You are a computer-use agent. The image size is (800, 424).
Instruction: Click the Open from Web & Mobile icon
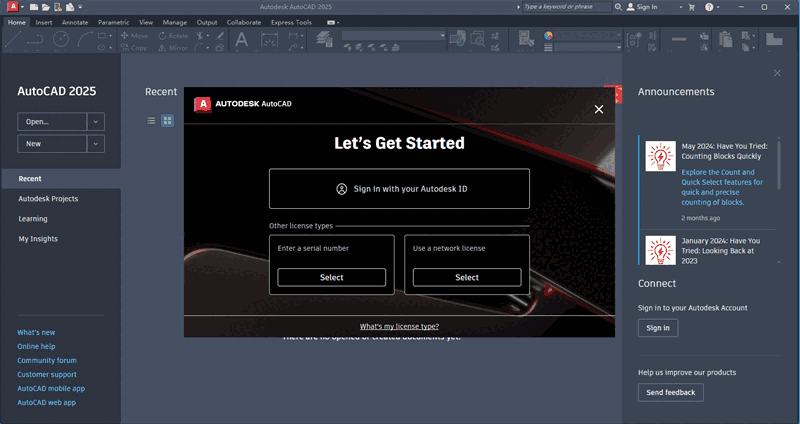(58, 7)
